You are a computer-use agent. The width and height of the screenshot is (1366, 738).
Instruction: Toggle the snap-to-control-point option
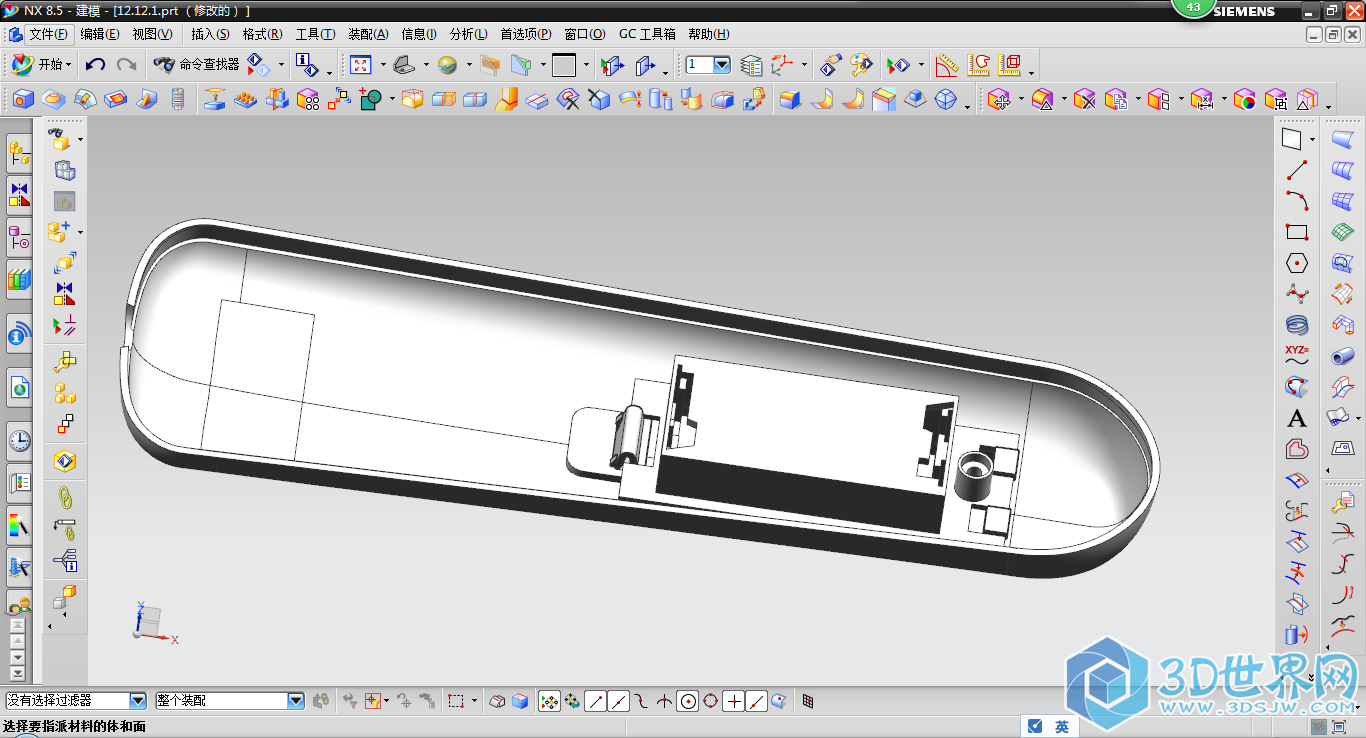[642, 701]
